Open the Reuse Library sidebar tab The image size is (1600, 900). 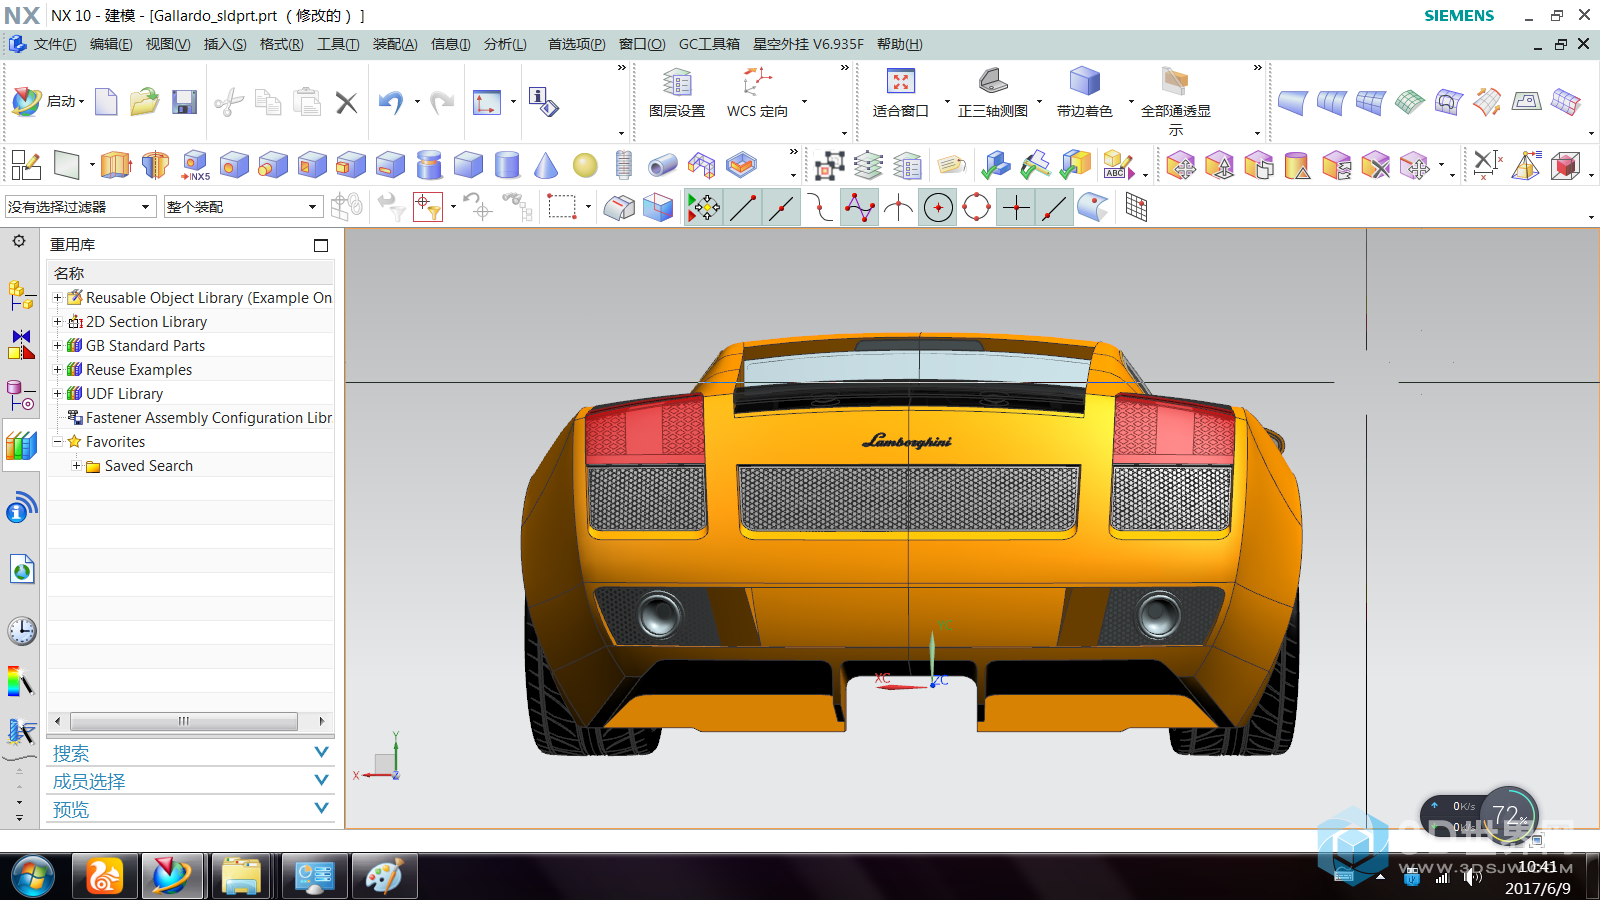click(x=21, y=445)
